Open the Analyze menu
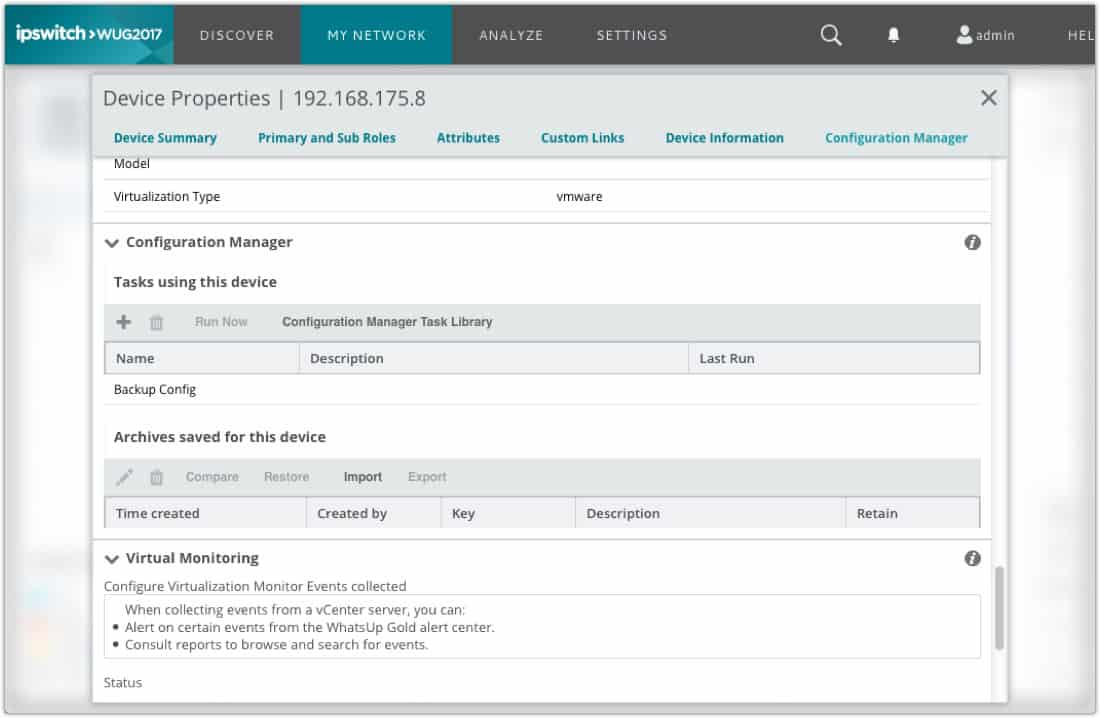Image resolution: width=1100 pixels, height=718 pixels. point(511,35)
